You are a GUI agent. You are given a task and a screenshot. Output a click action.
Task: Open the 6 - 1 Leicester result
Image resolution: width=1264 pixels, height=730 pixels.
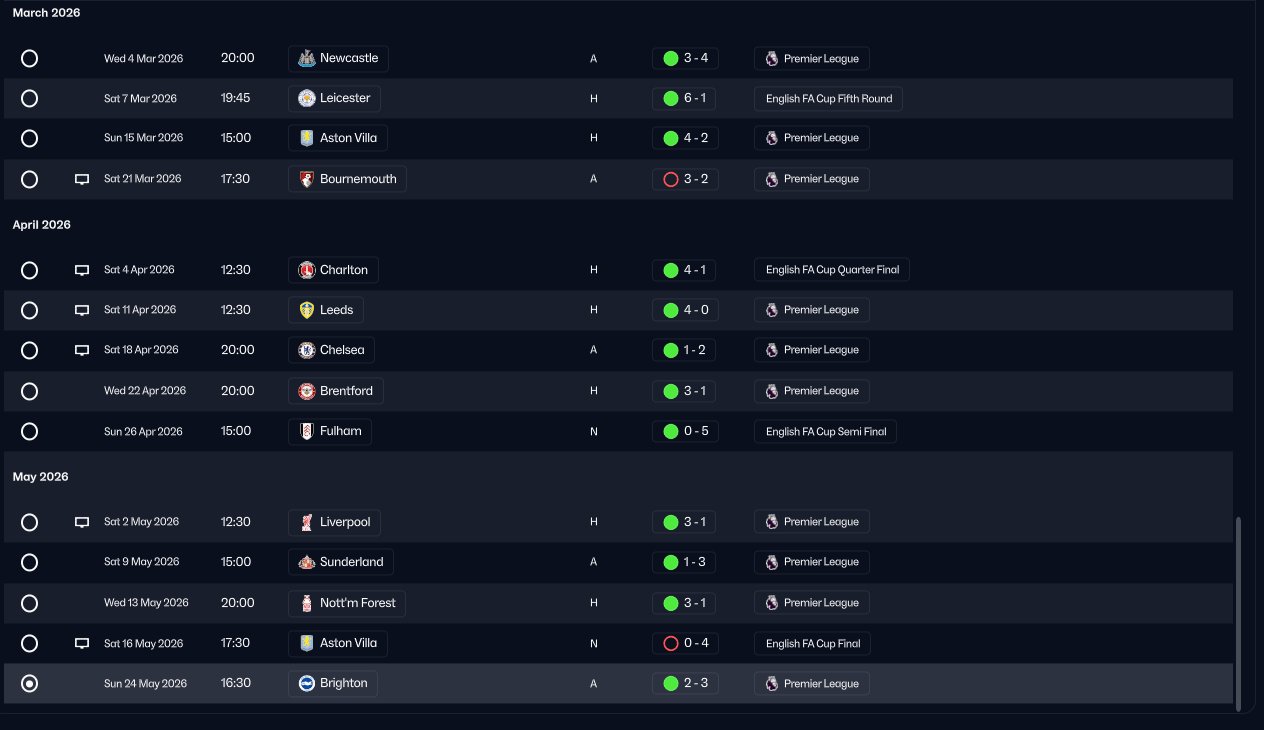685,99
